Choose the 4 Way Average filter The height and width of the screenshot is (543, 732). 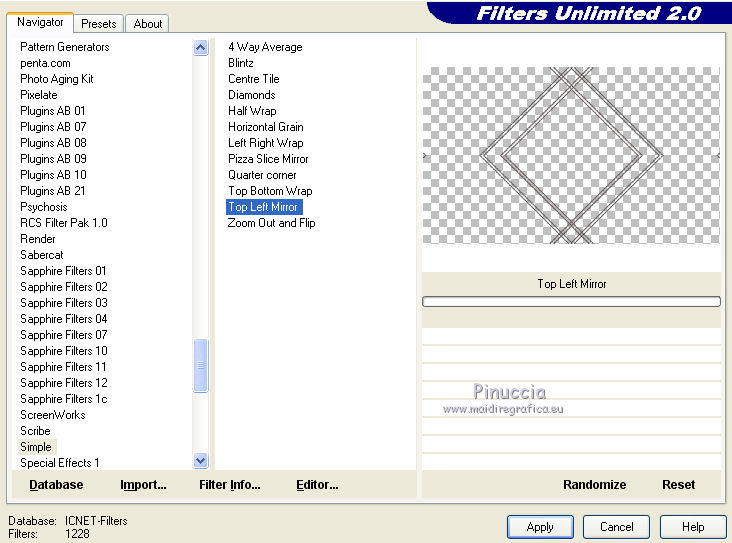(265, 47)
